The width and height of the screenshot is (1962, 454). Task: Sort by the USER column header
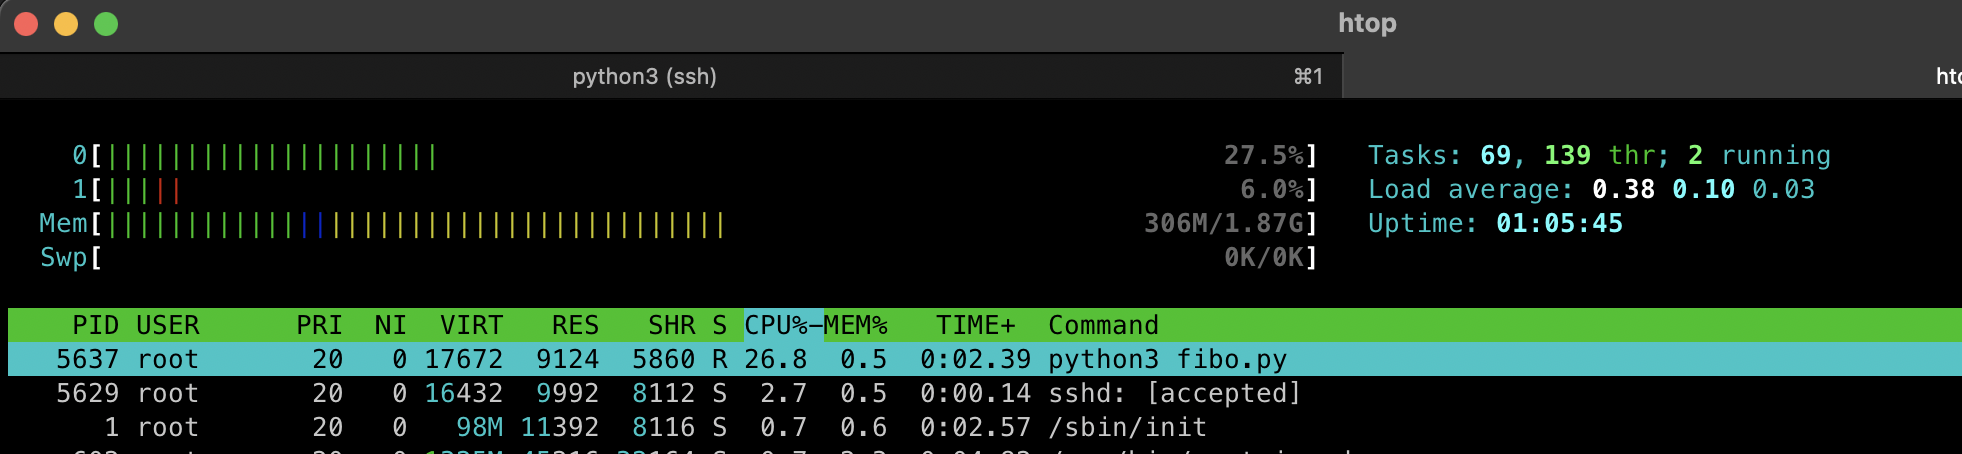[x=168, y=325]
